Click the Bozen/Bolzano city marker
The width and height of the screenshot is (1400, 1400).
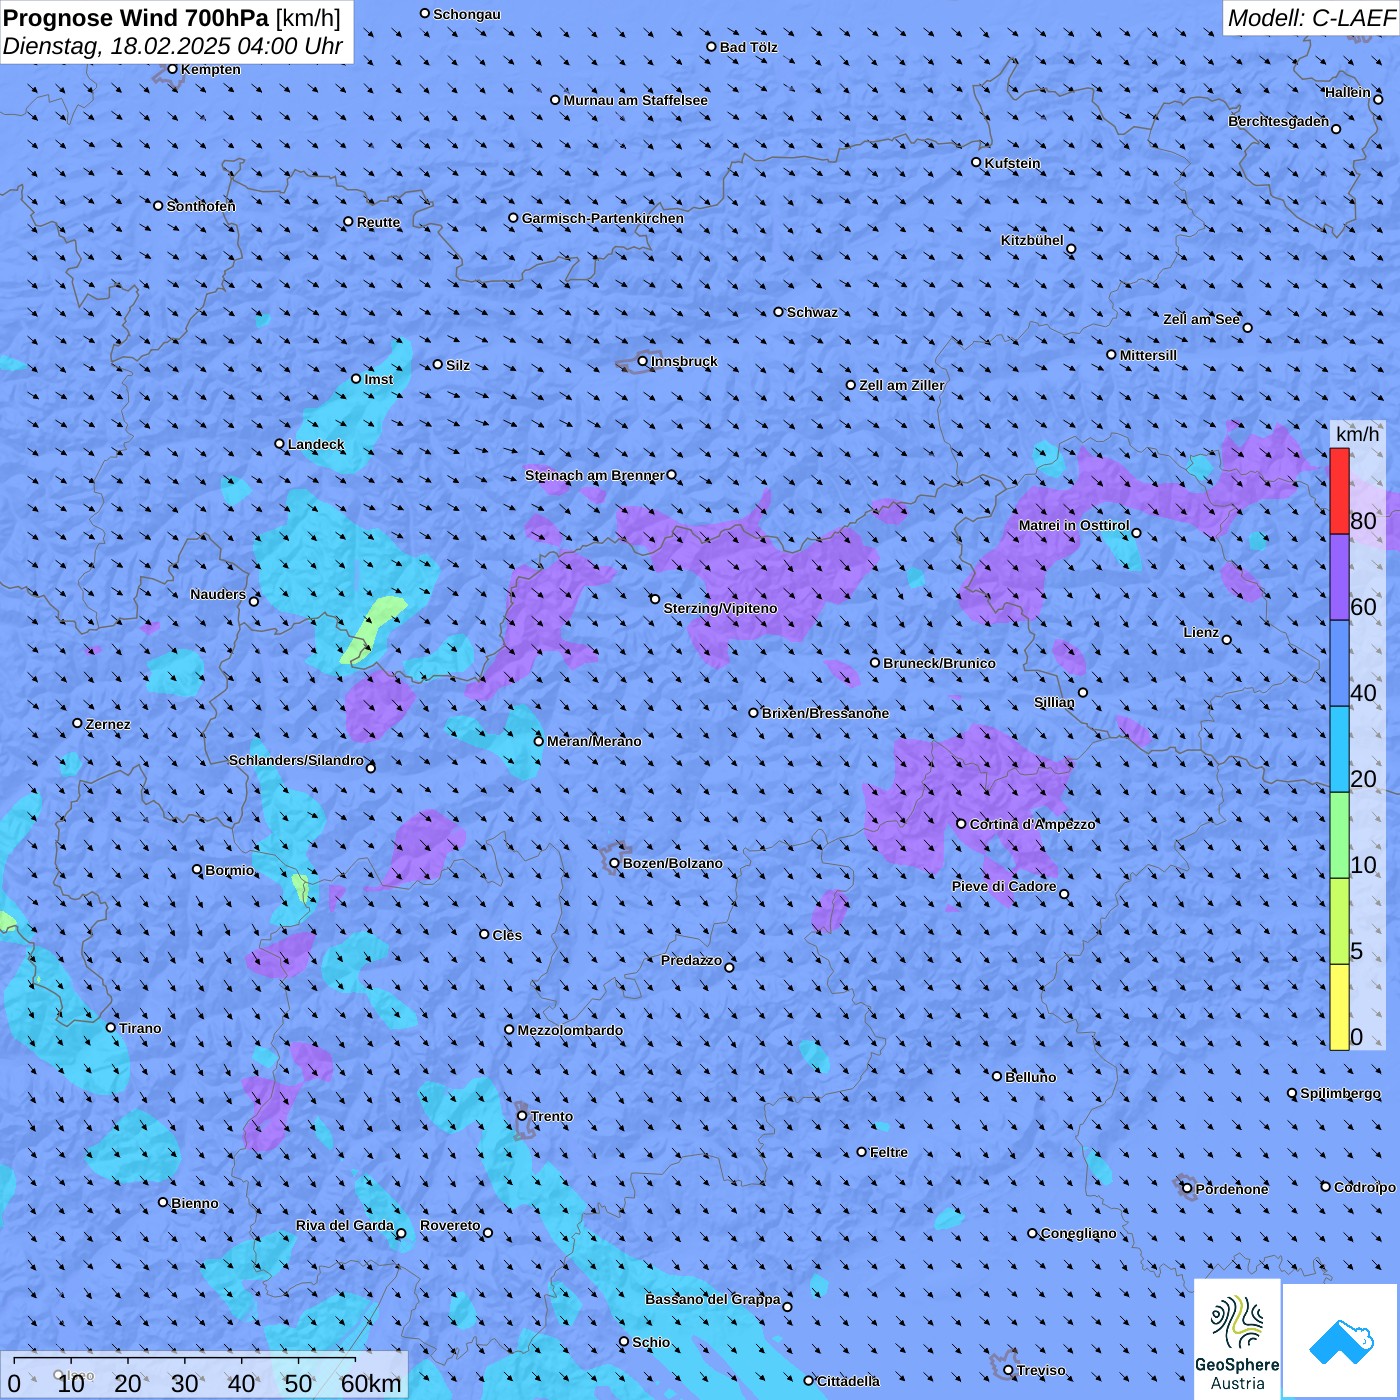pos(614,863)
